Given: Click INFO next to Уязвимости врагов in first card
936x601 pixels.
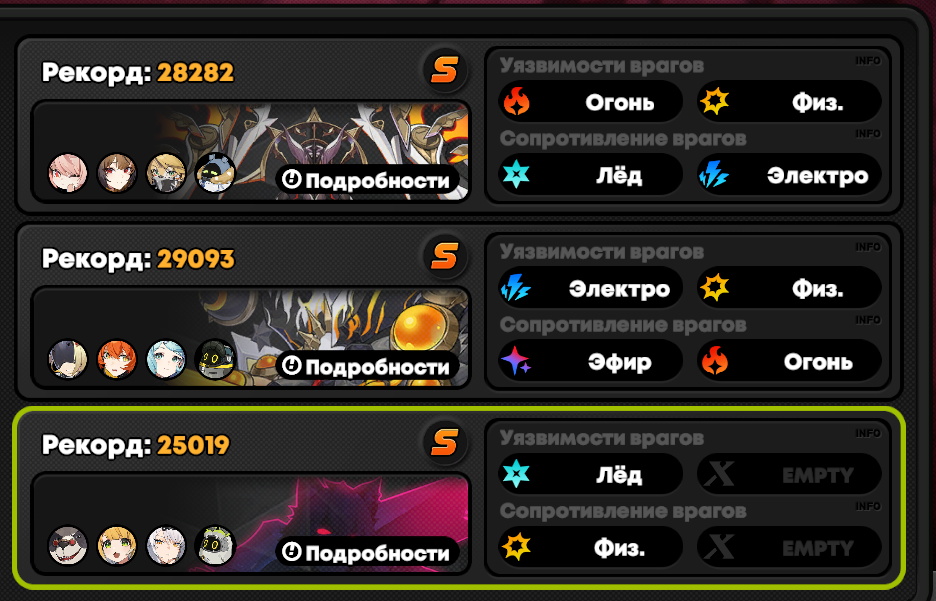Looking at the screenshot, I should 867,61.
